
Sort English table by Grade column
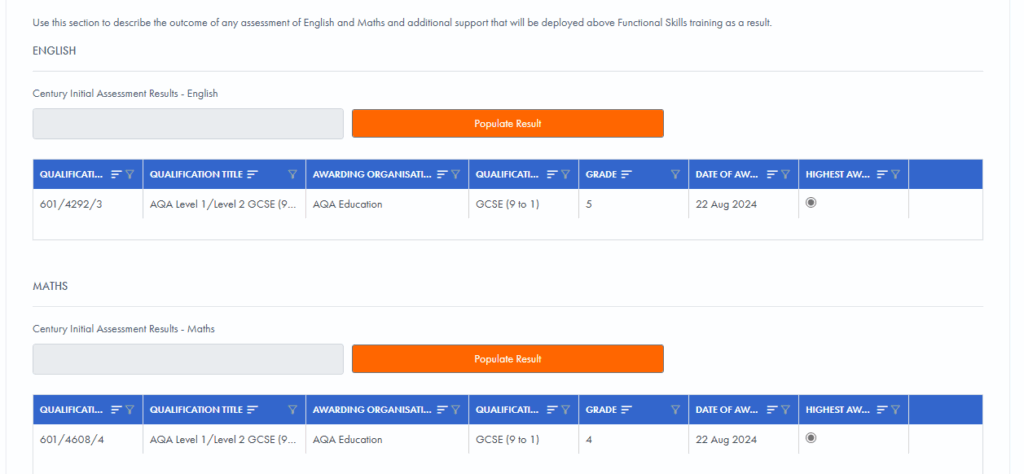click(x=627, y=174)
